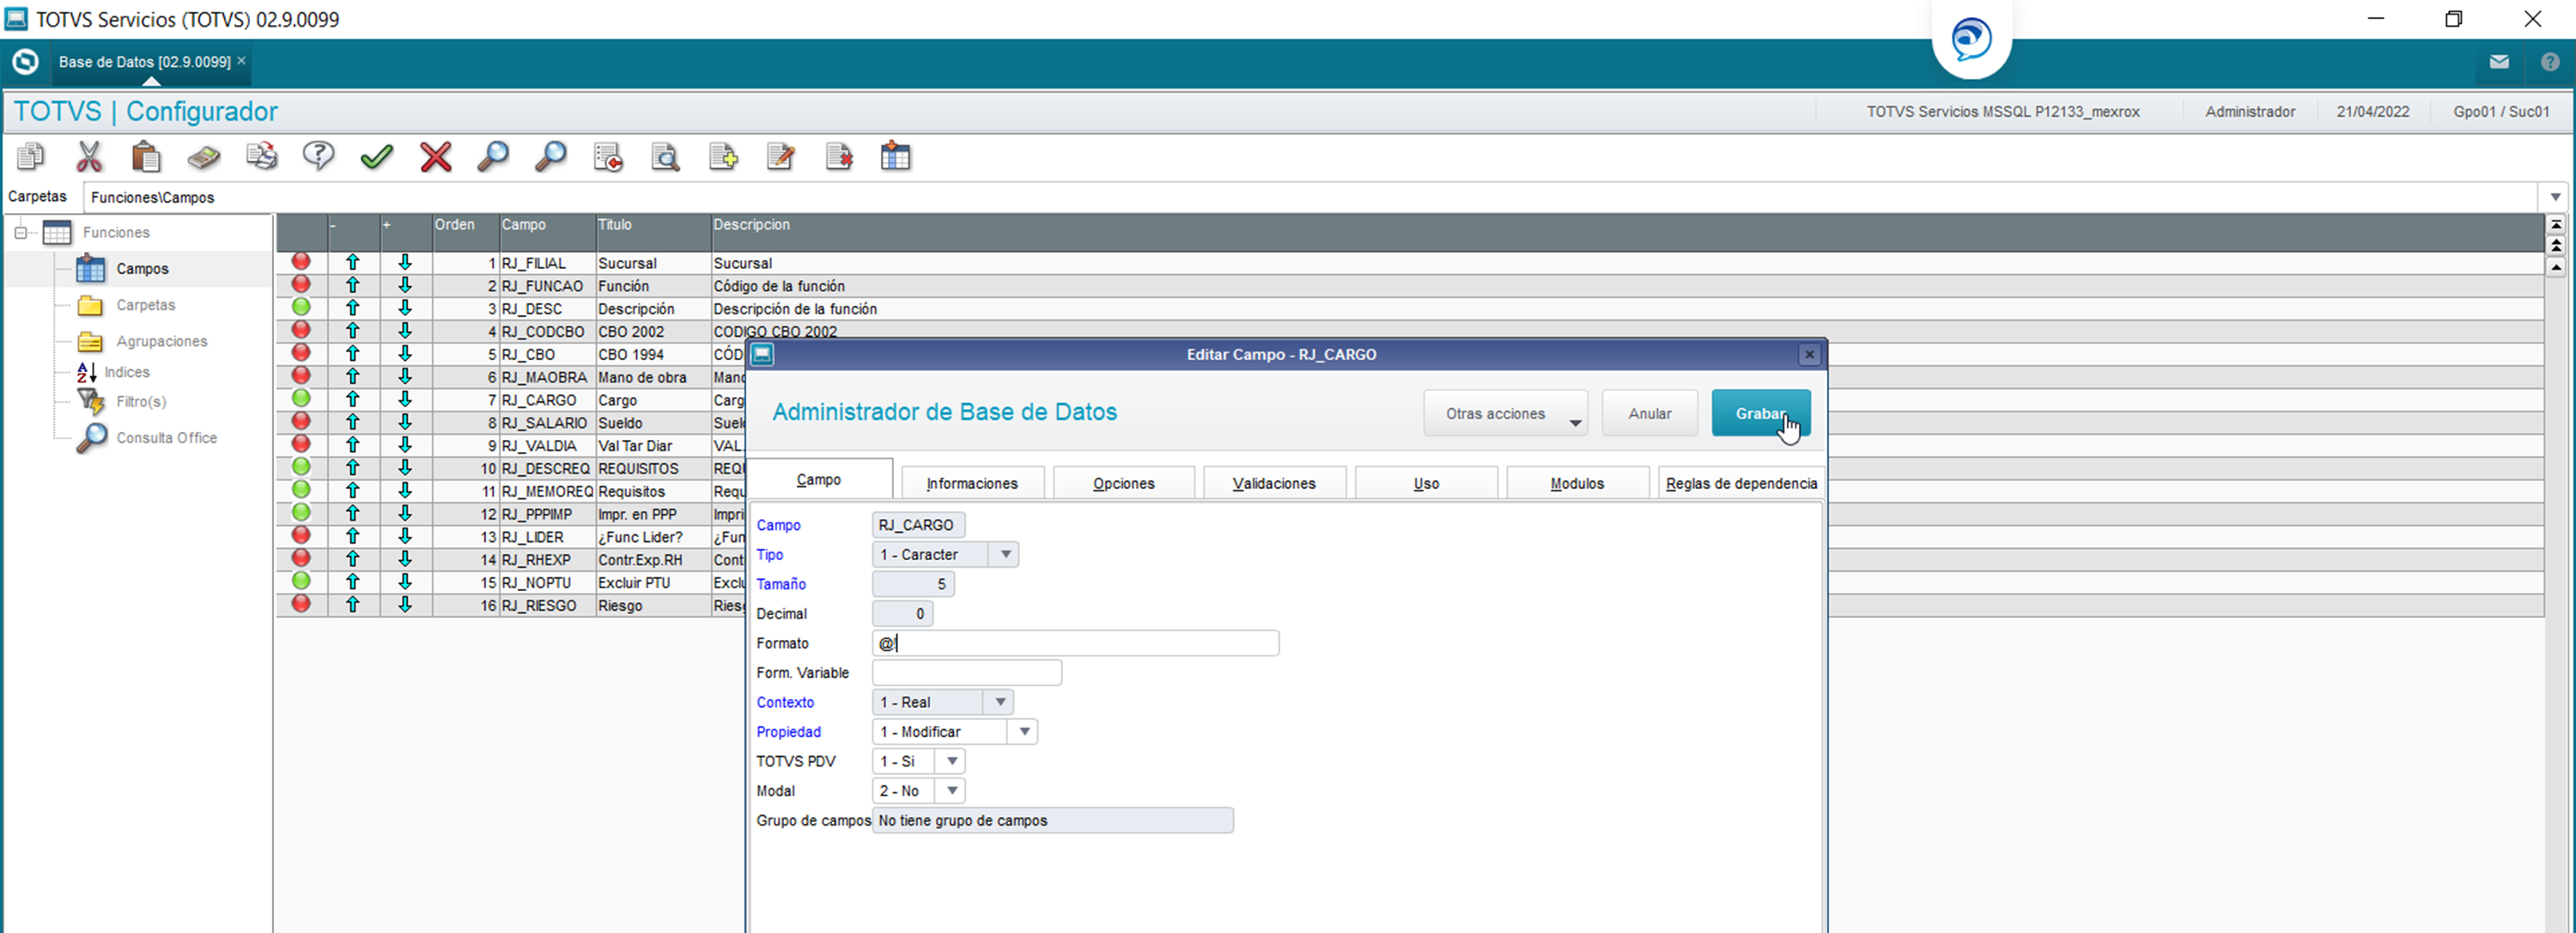Click the delete document toolbar icon
The height and width of the screenshot is (933, 2576).
pyautogui.click(x=839, y=157)
